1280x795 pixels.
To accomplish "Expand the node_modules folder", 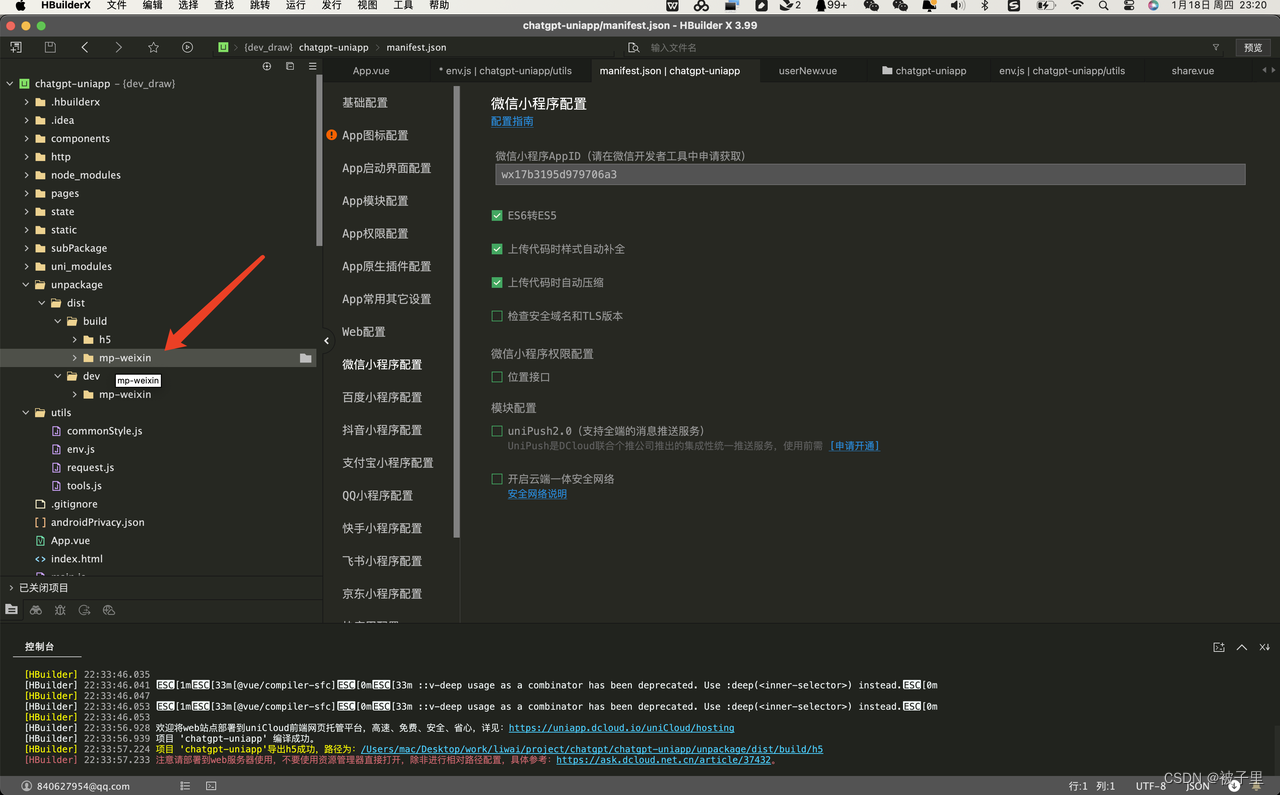I will pyautogui.click(x=27, y=175).
